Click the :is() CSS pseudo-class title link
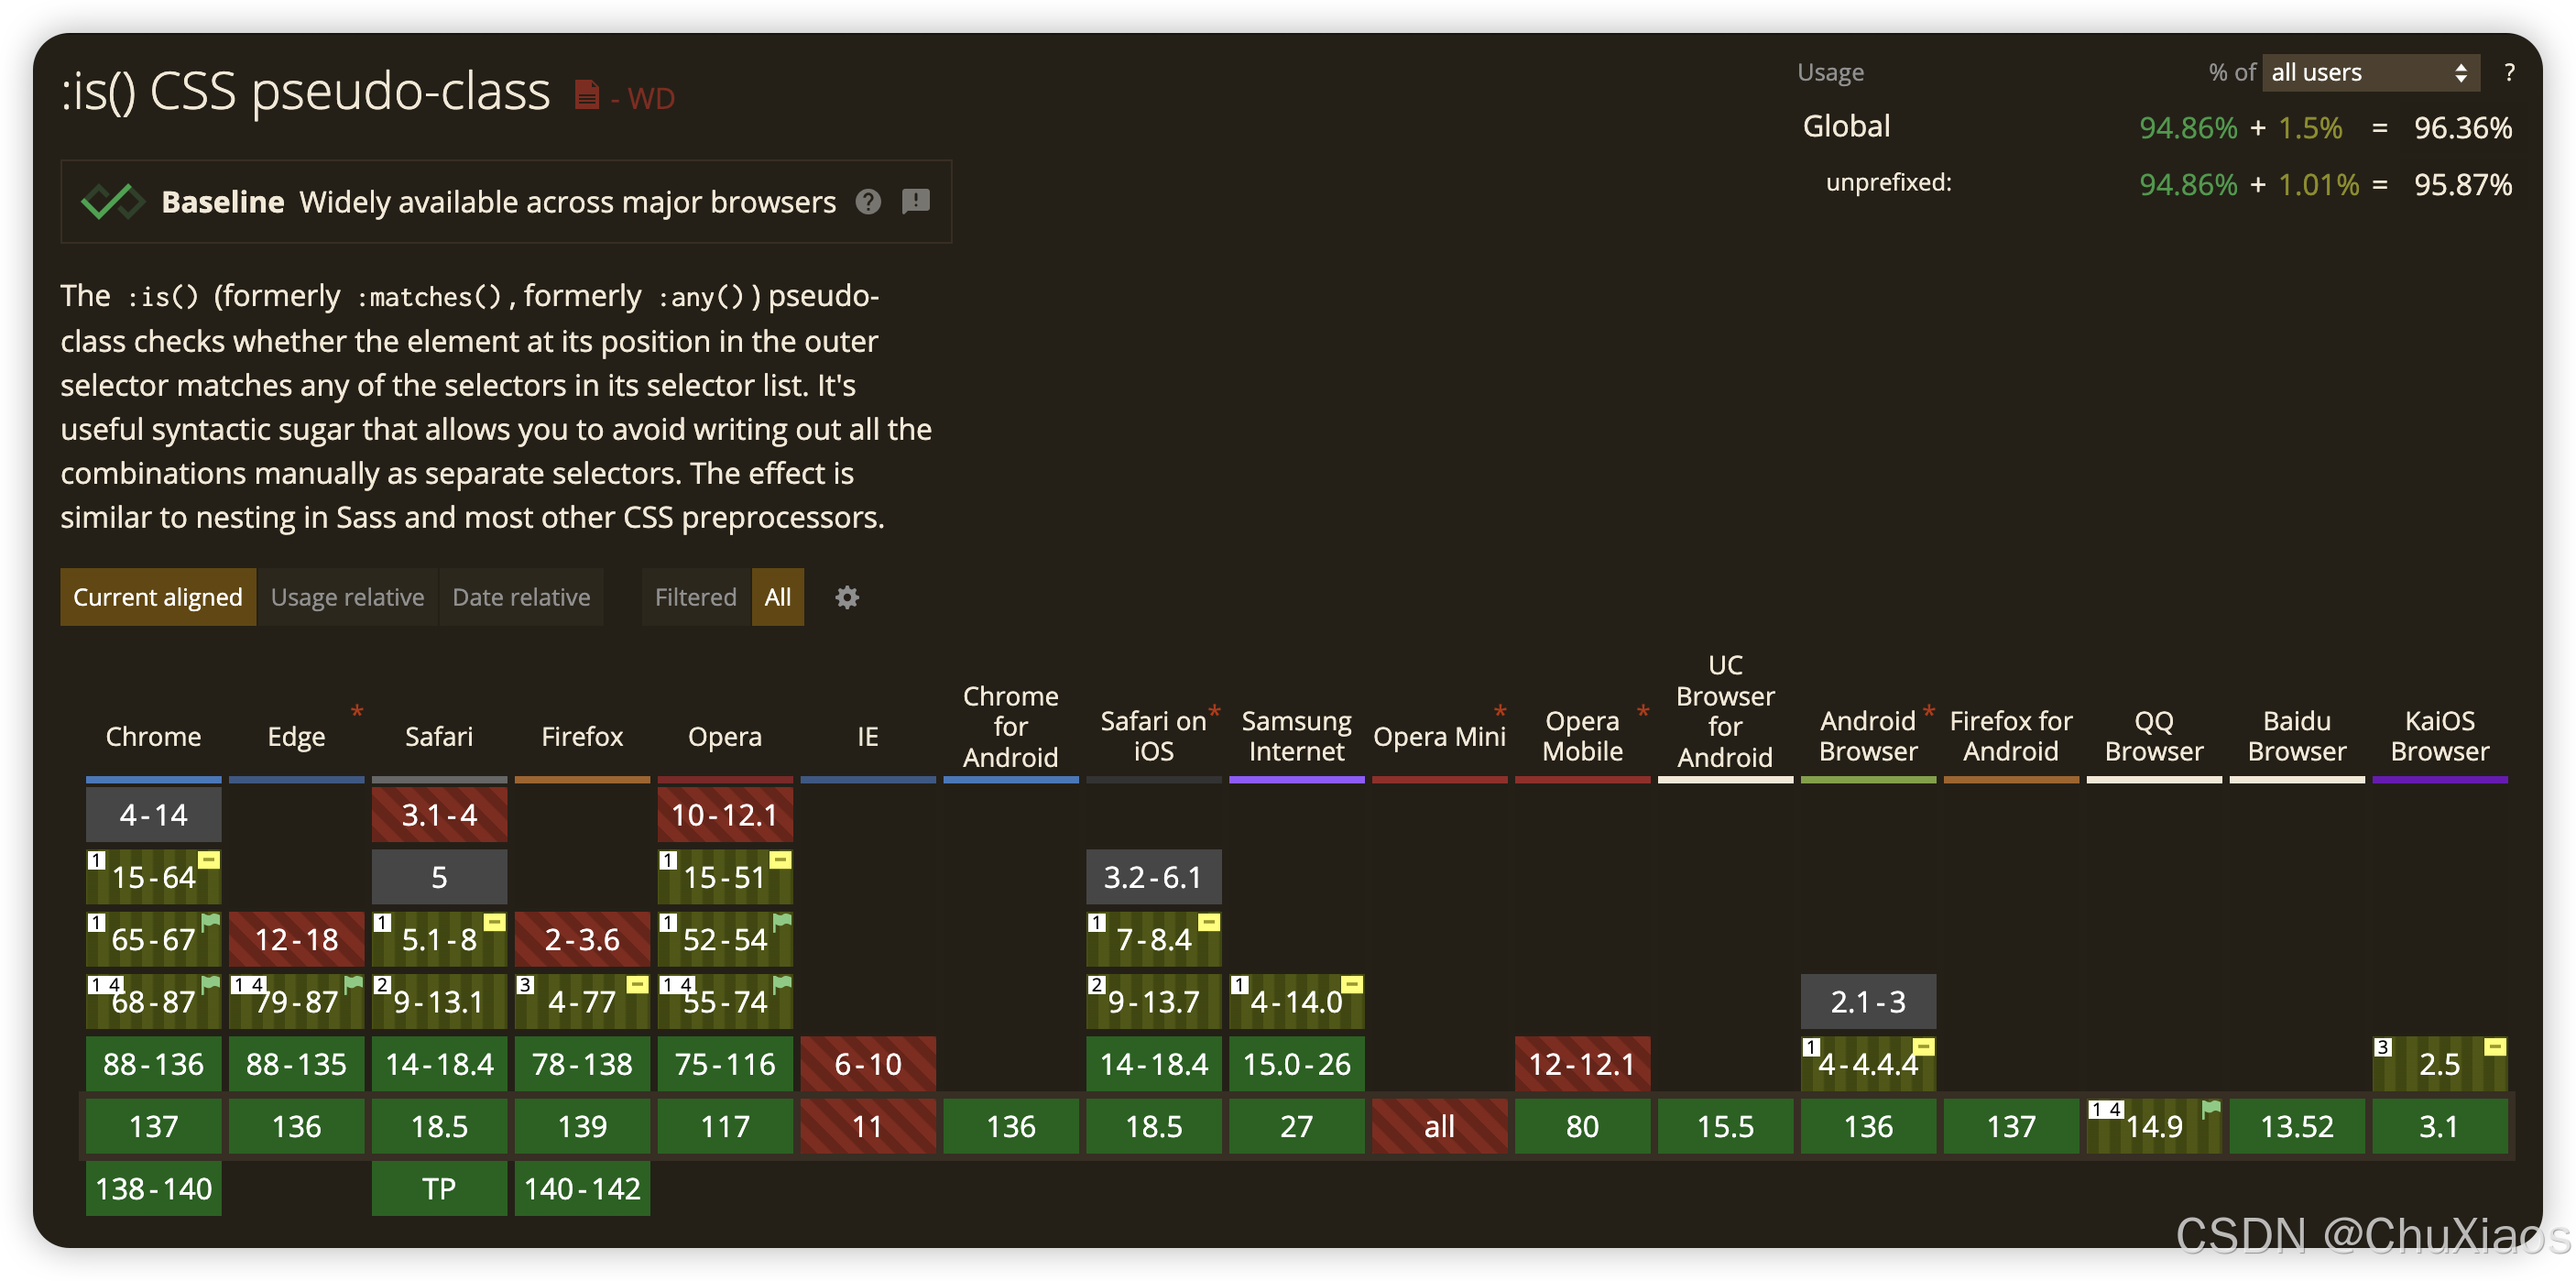2576x1281 pixels. [305, 92]
